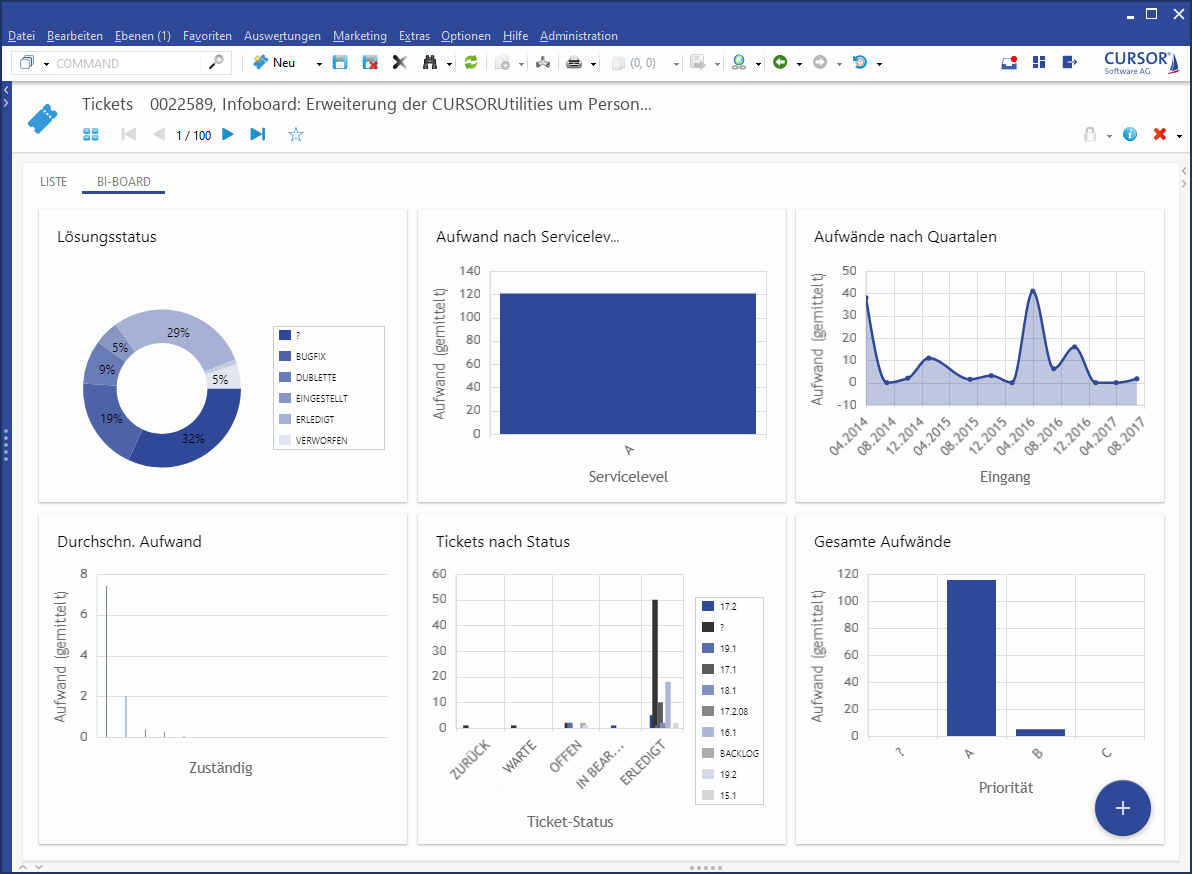
Task: Click the blue info icon
Action: click(1130, 134)
